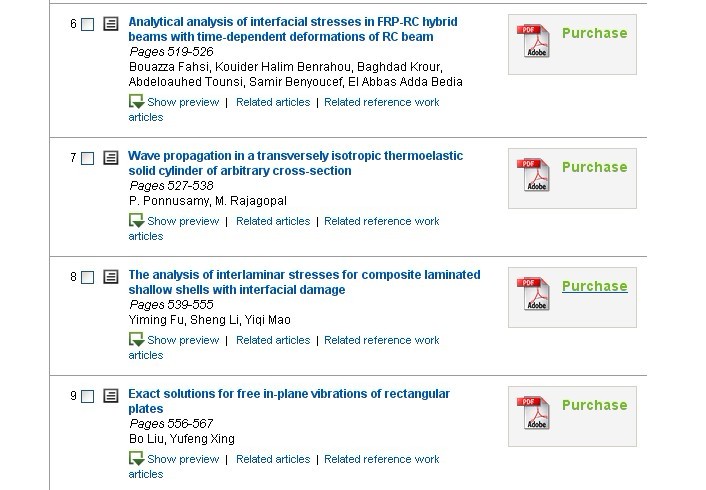Click document icon beside article 8 title
The image size is (706, 490).
point(111,277)
